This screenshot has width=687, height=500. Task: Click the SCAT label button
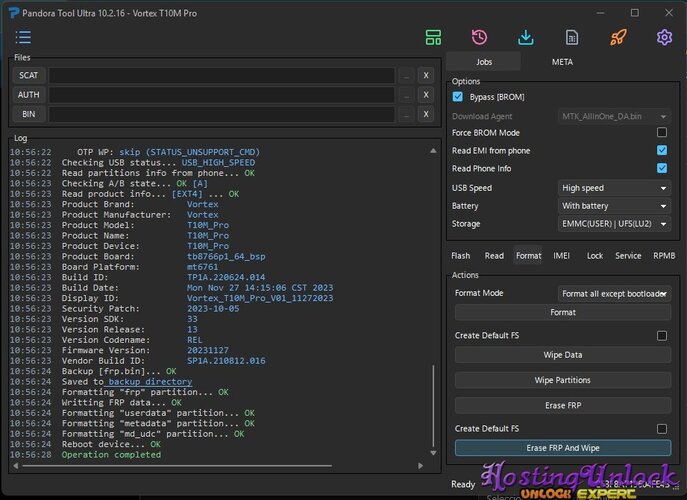point(28,75)
